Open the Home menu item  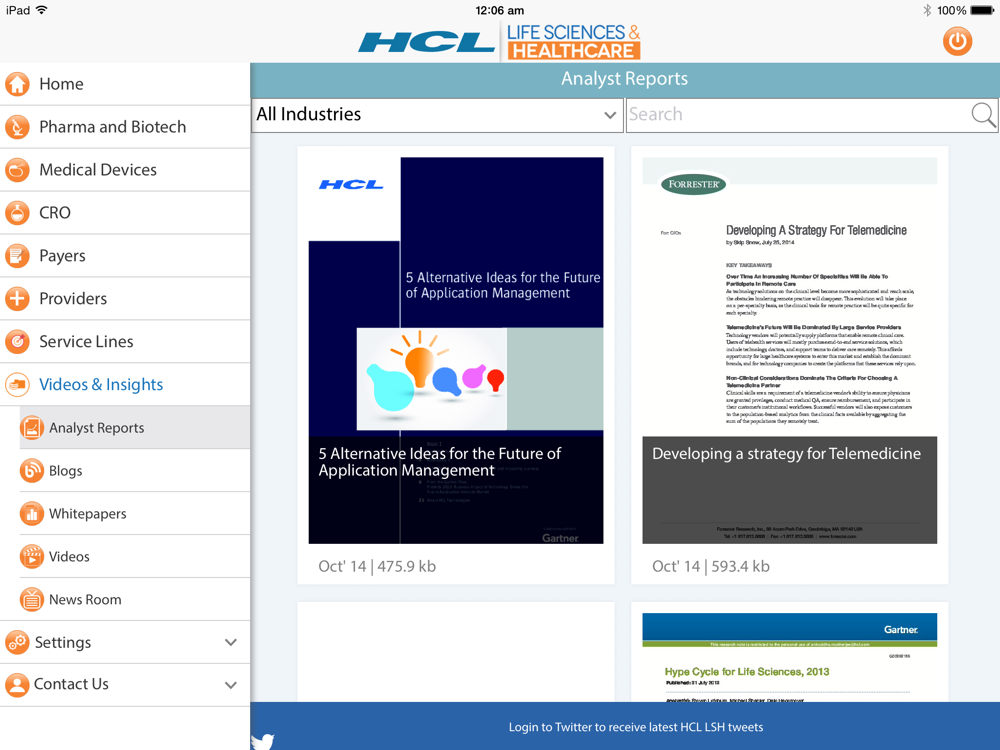125,84
